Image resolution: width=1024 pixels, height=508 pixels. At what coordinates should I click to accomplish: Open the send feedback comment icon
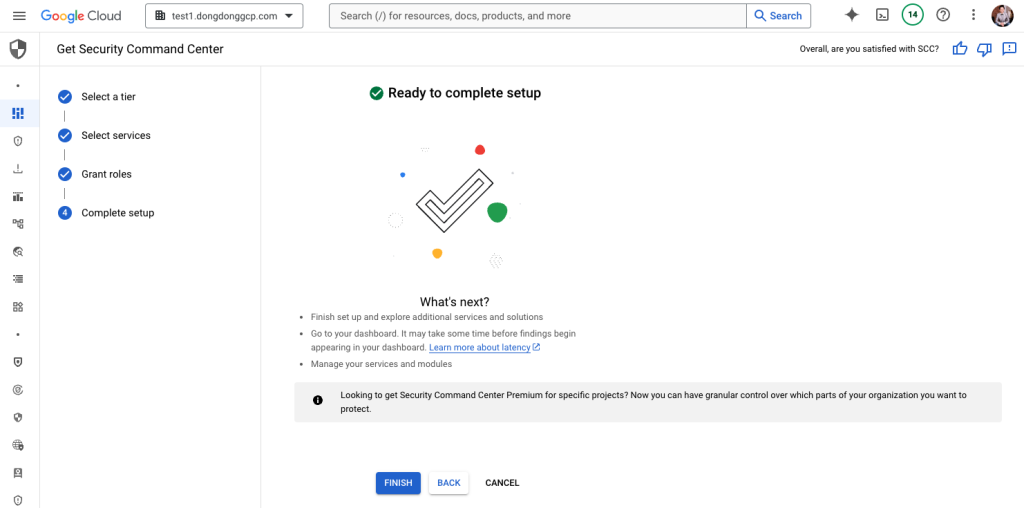click(x=1009, y=49)
